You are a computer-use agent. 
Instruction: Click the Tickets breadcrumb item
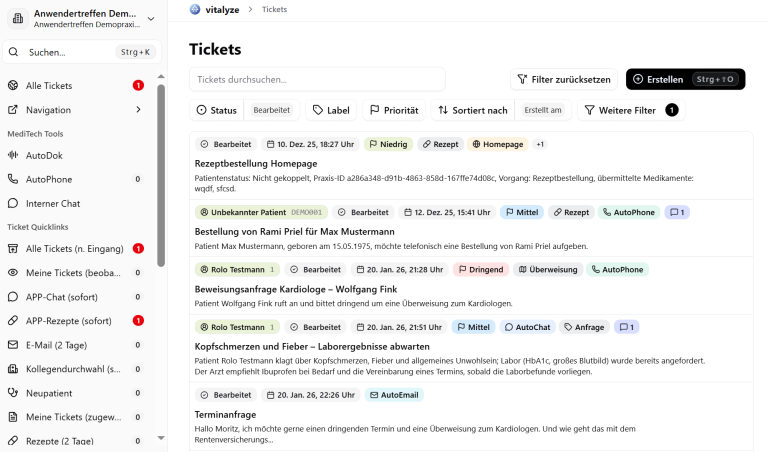274,9
